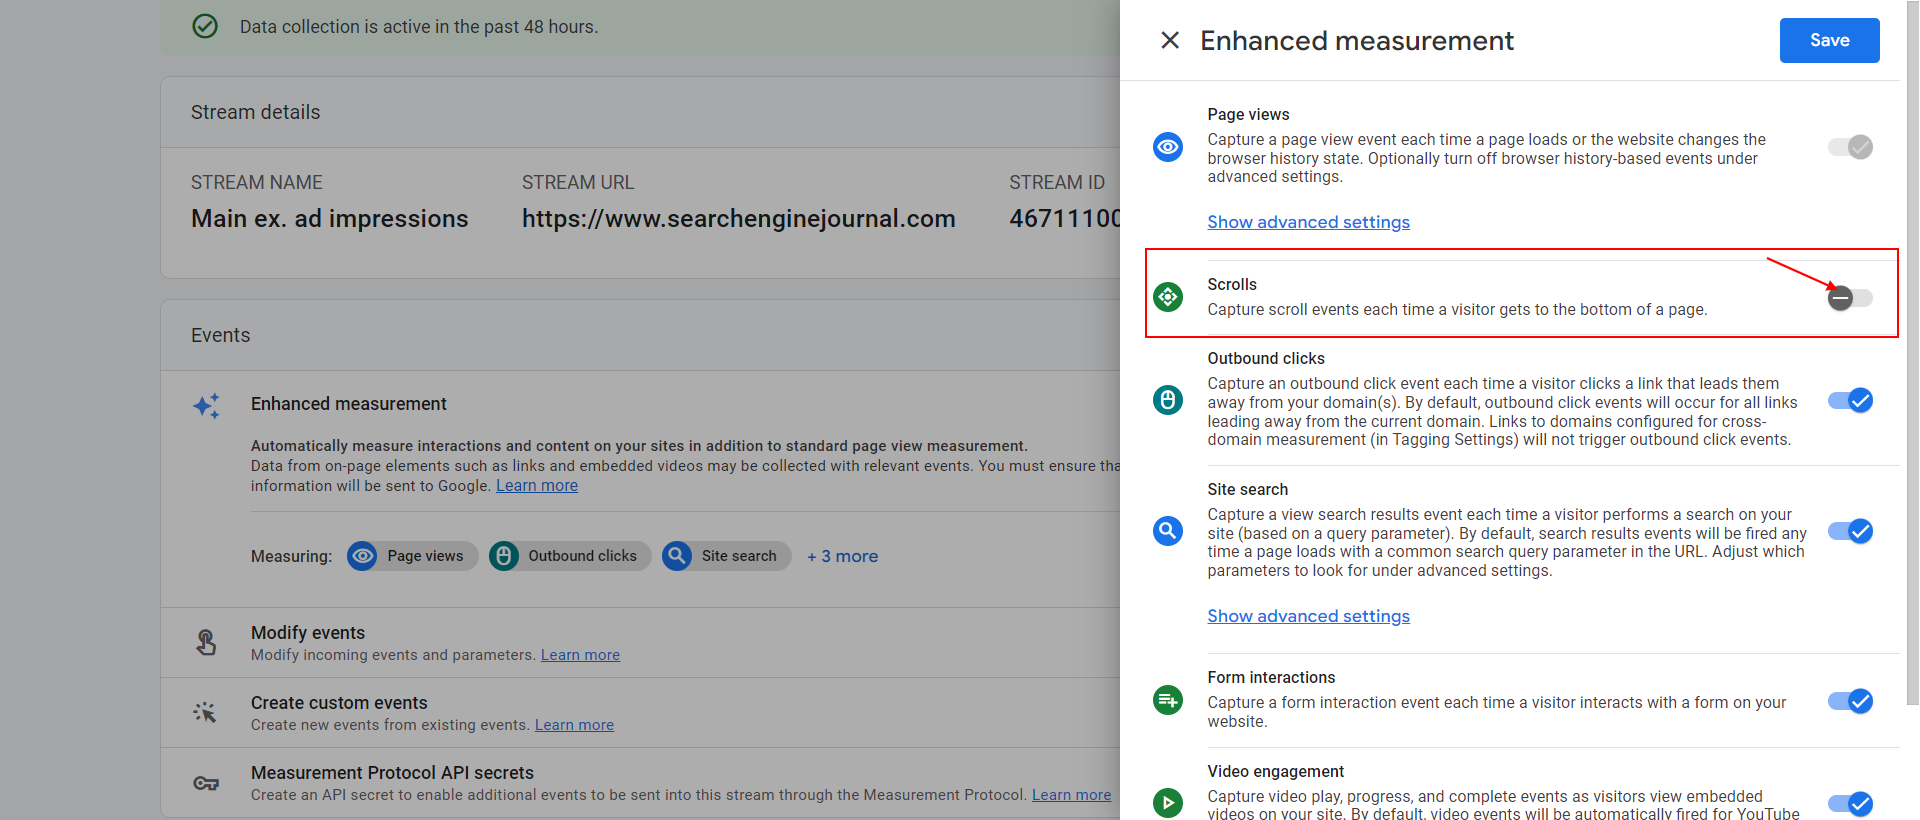Click the Modify events hand icon
1920x820 pixels.
pyautogui.click(x=206, y=642)
